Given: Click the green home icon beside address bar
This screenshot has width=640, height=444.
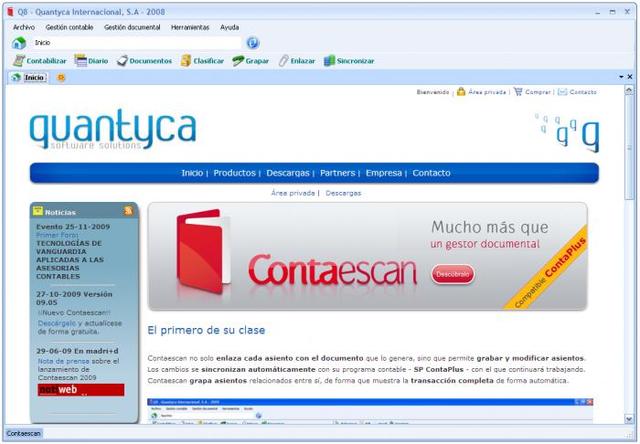Looking at the screenshot, I should coord(19,43).
